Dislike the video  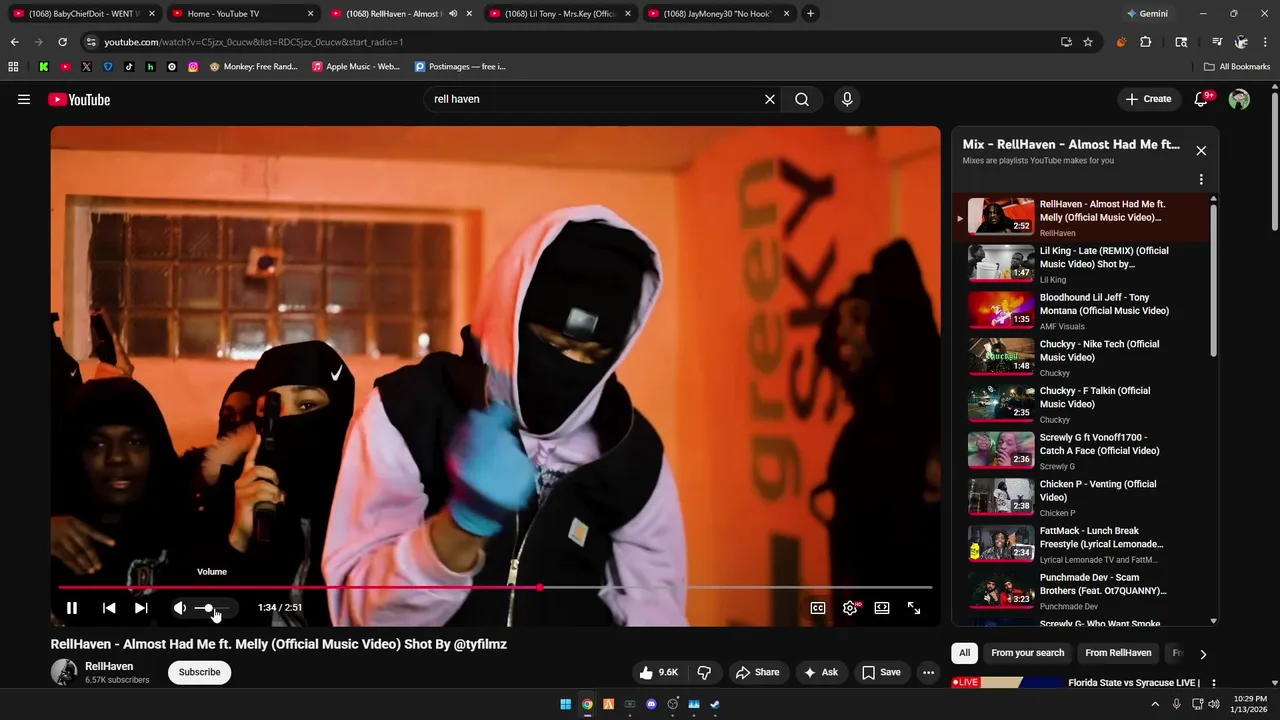[704, 672]
